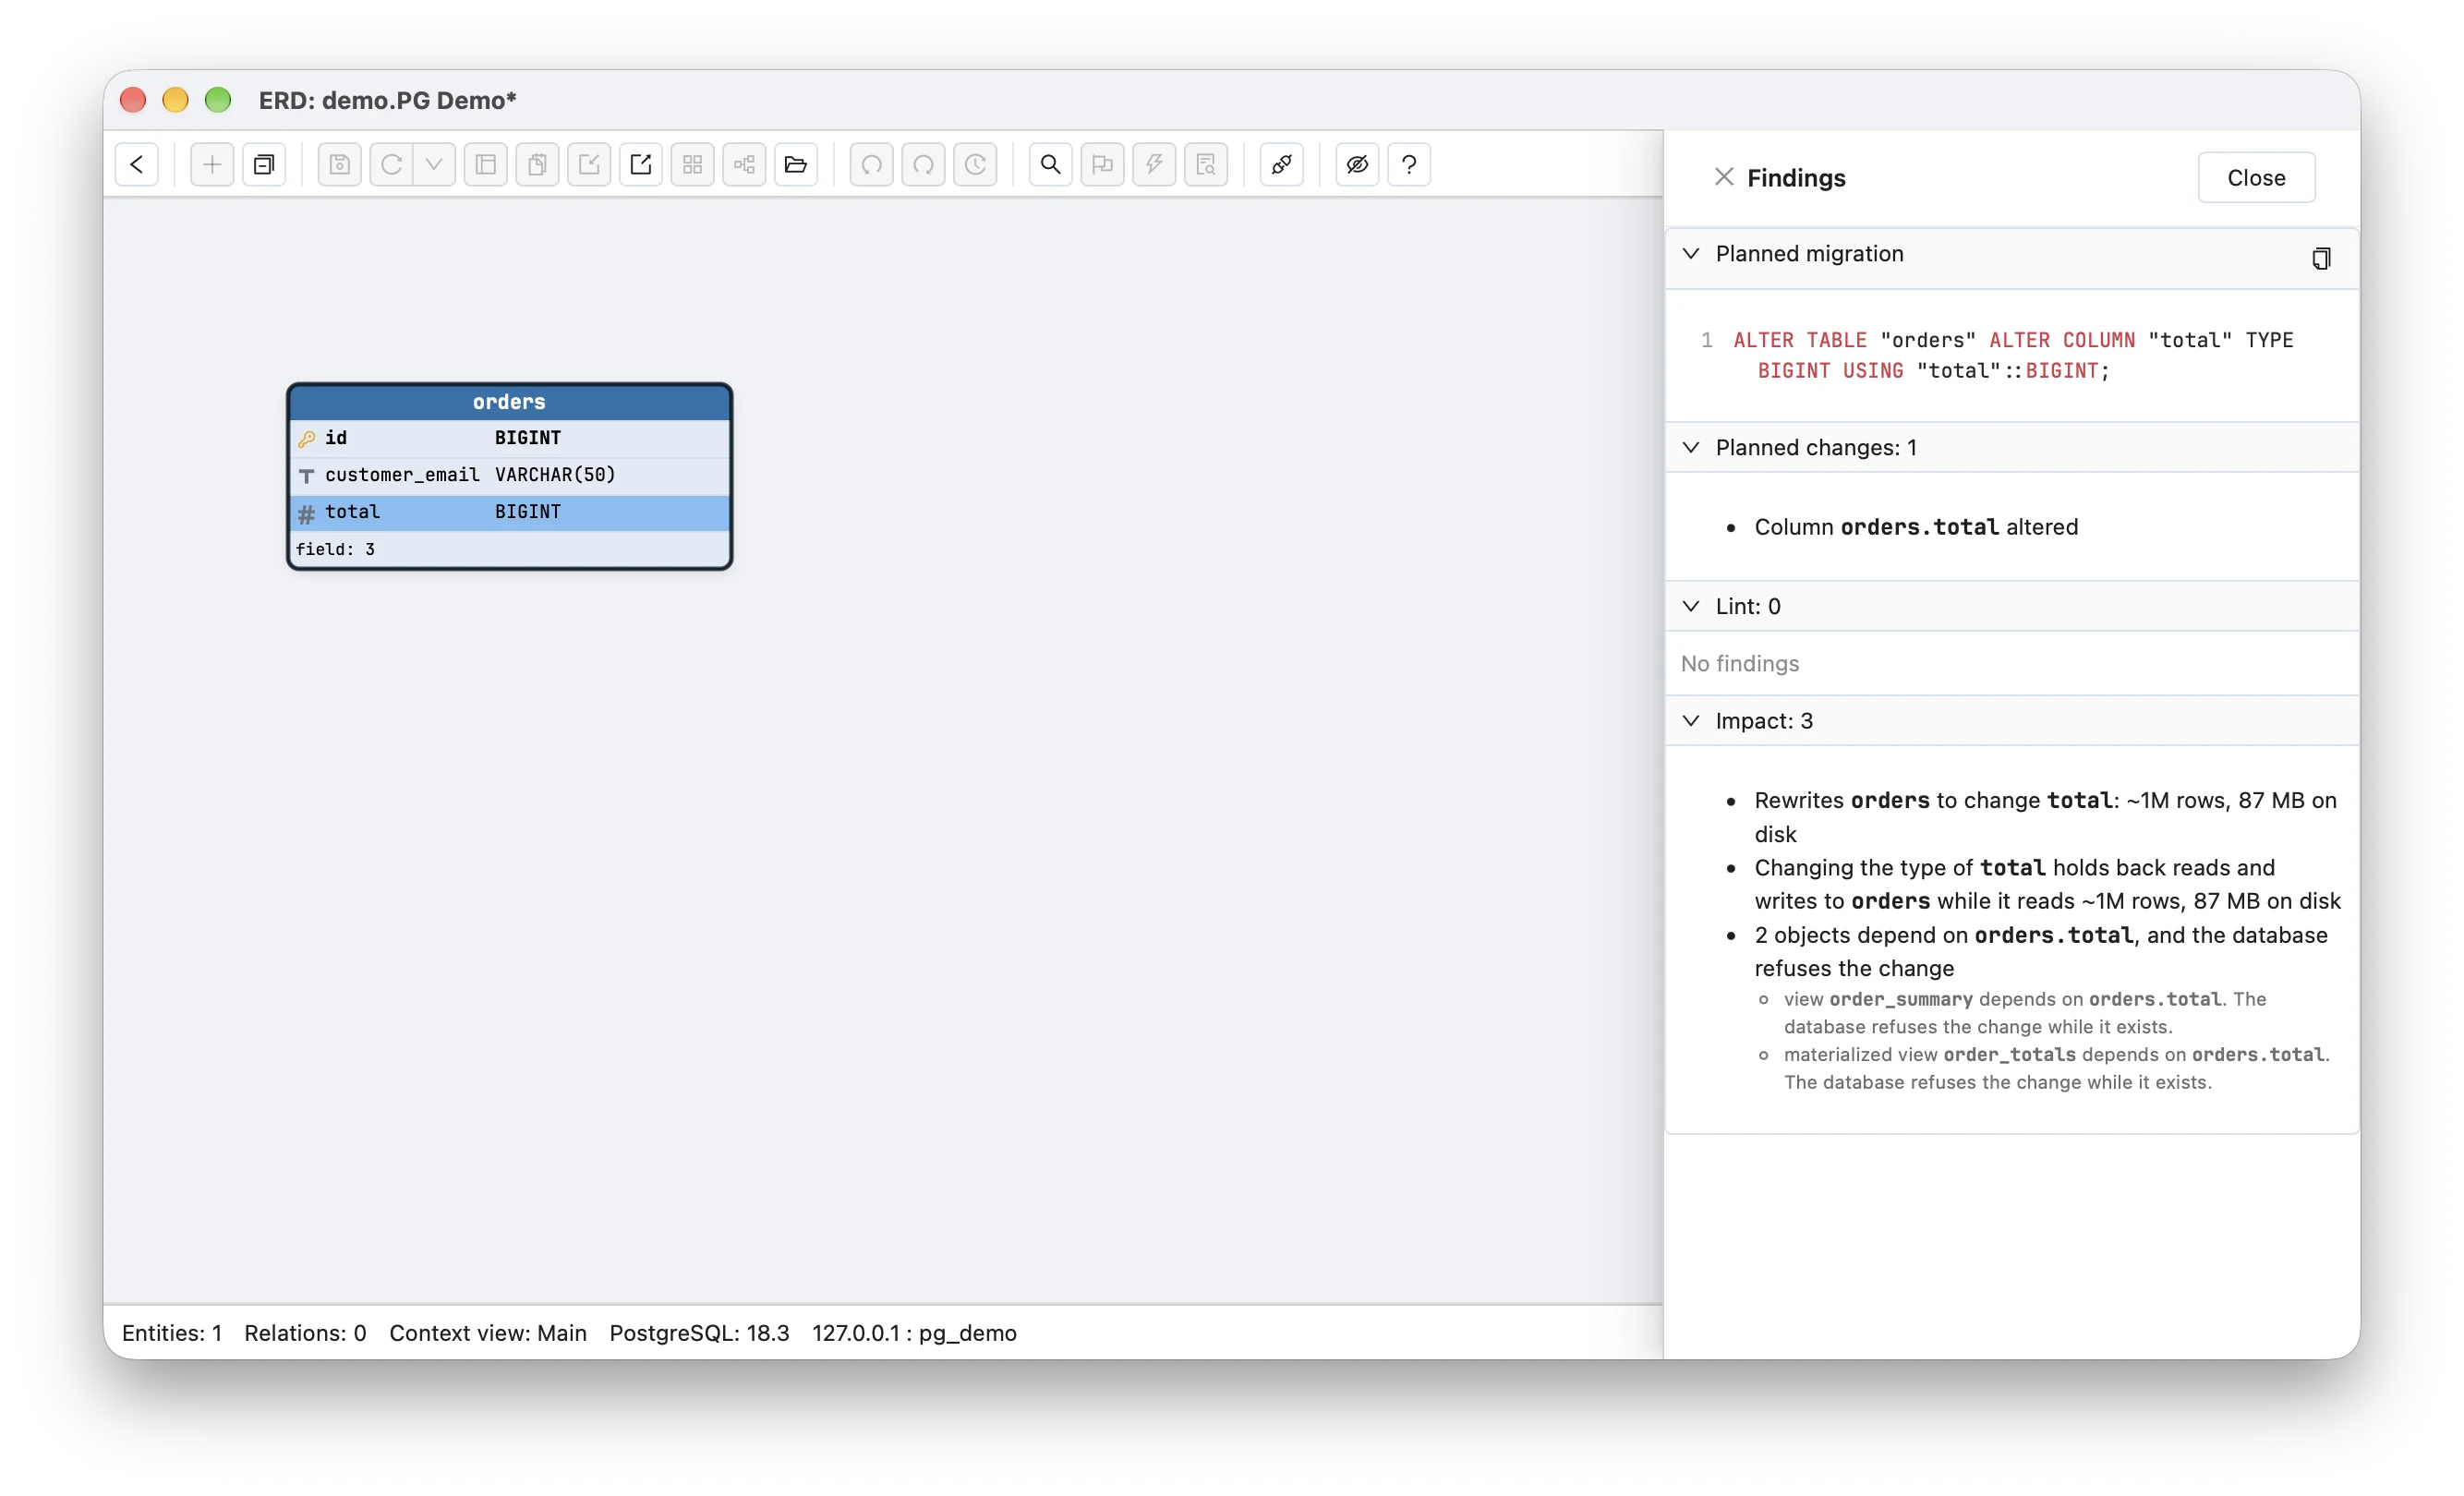Click the Close button in Findings panel
This screenshot has width=2464, height=1496.
2256,177
